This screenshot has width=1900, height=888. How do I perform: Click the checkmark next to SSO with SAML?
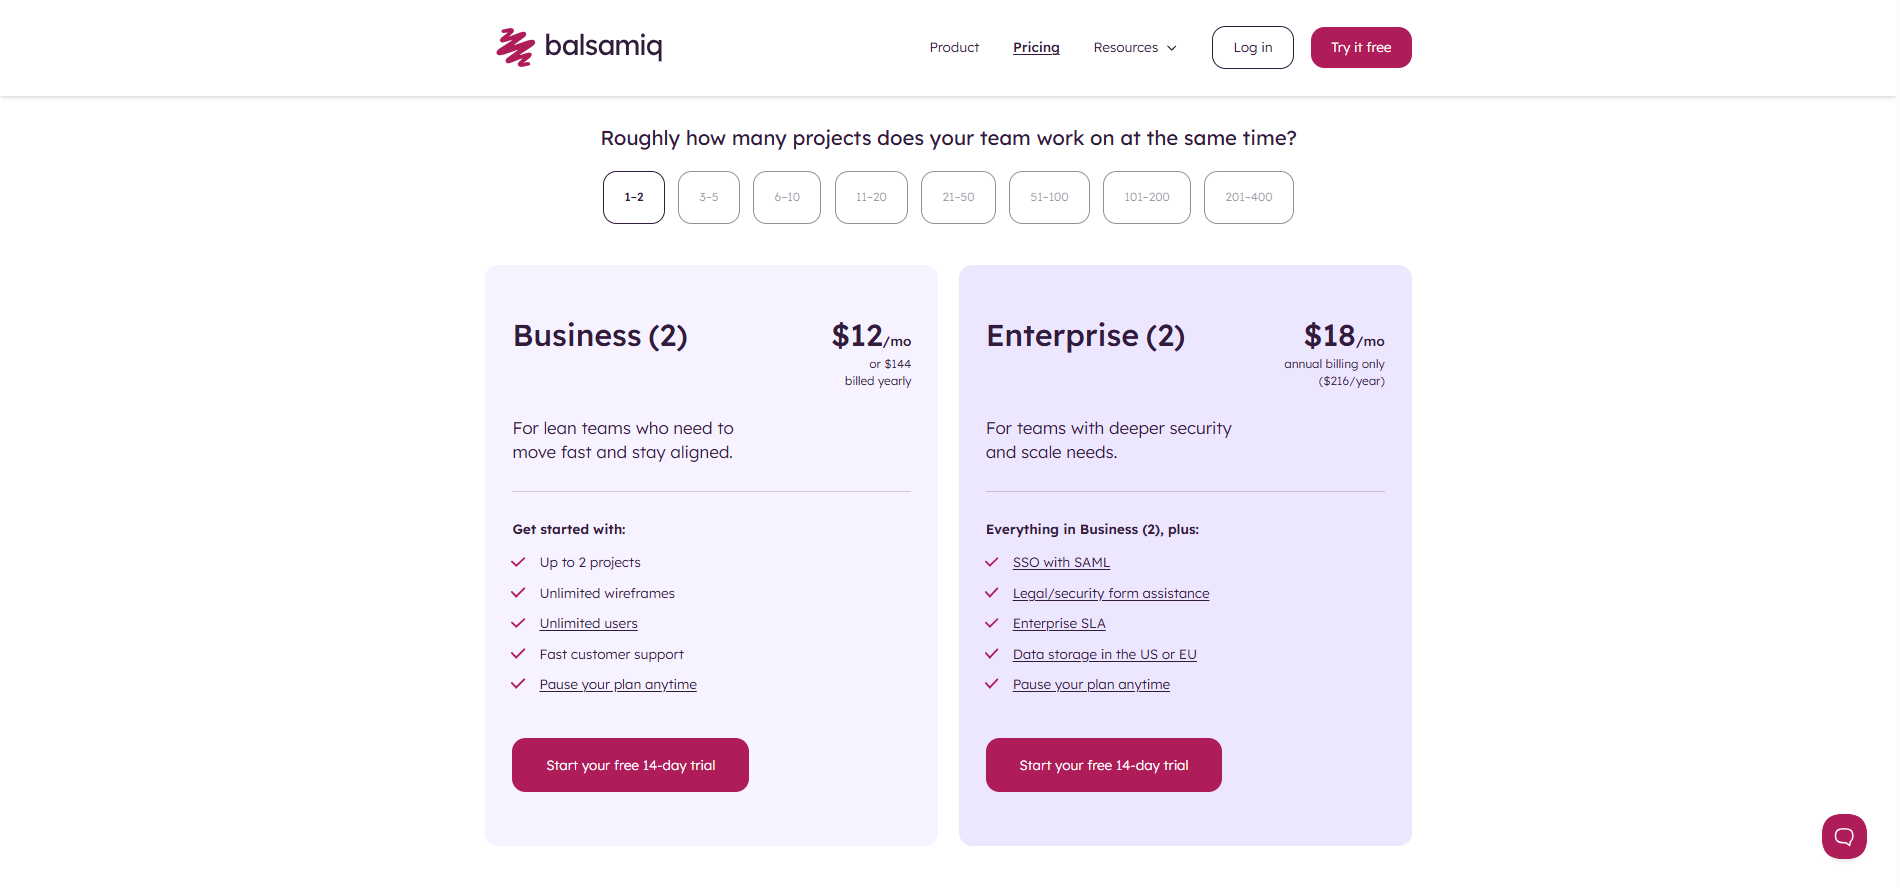991,562
